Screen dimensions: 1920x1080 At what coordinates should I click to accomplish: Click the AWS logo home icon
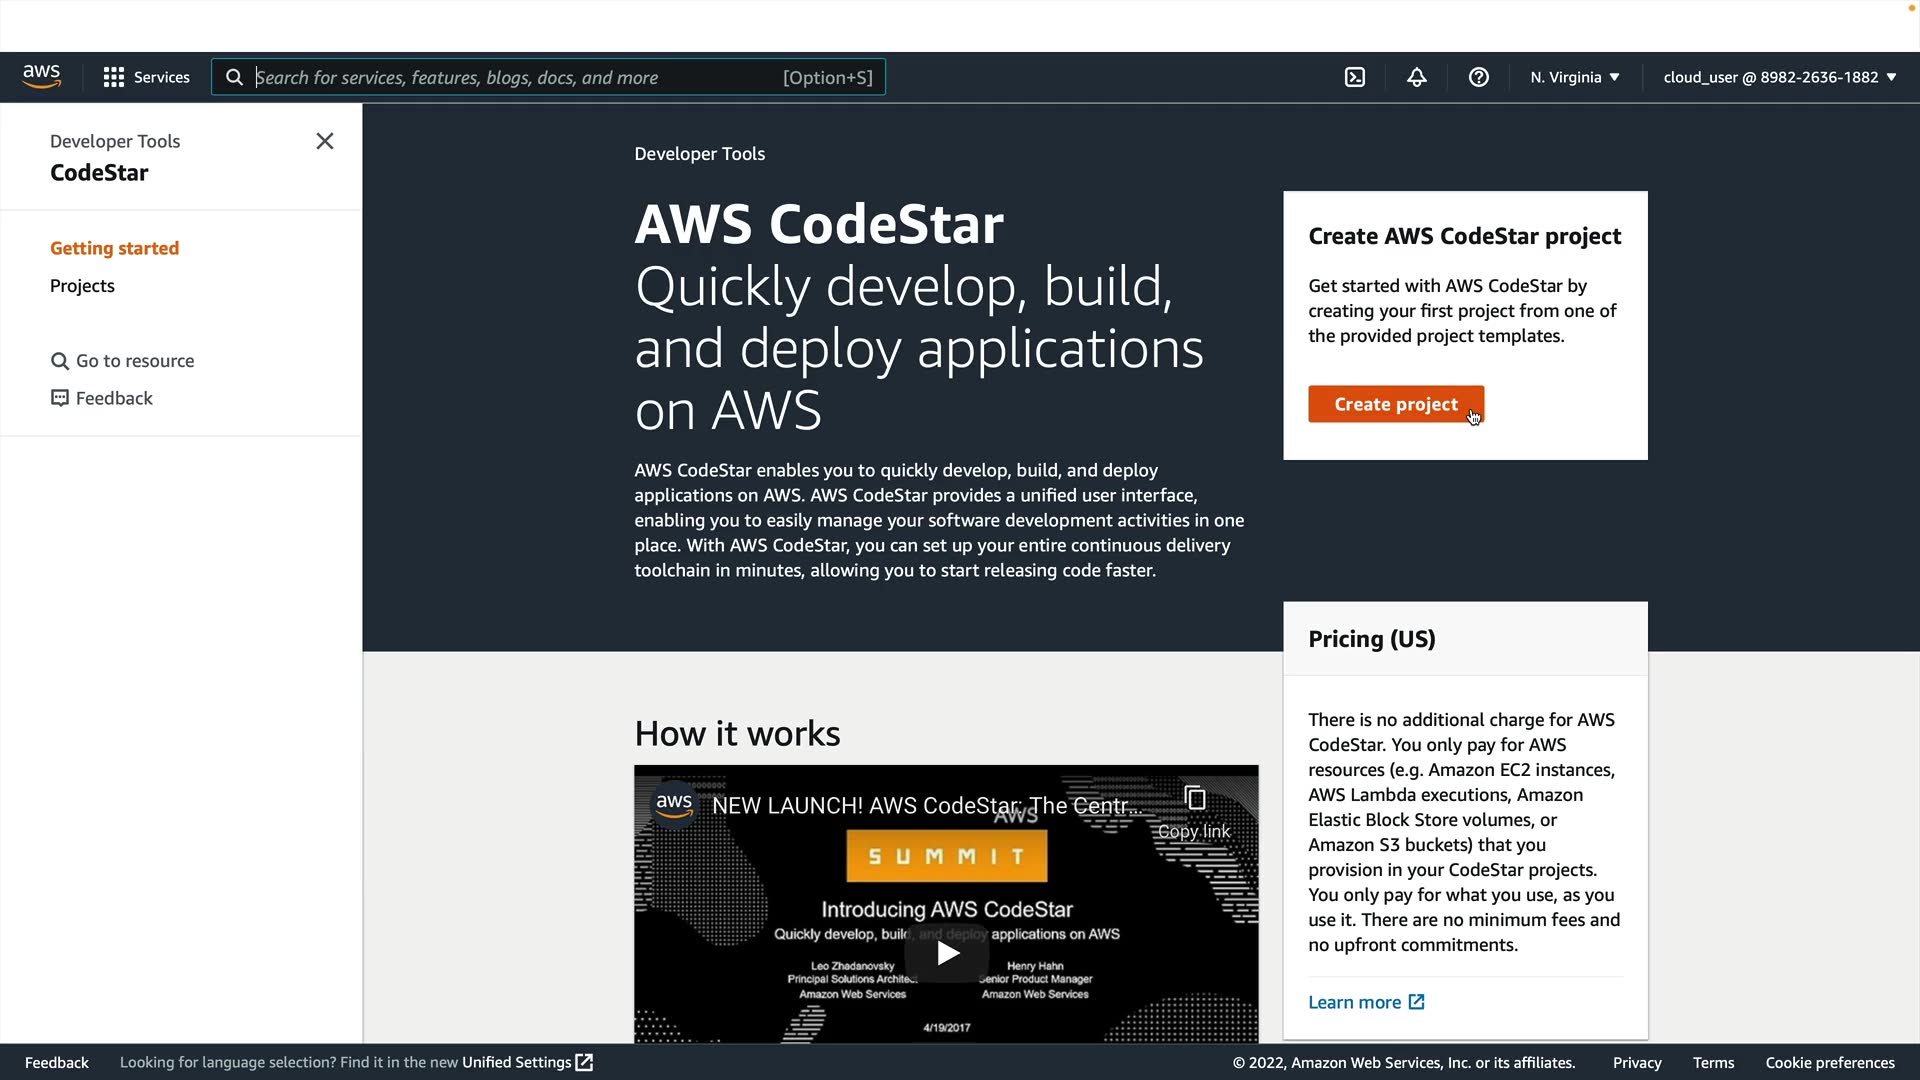(42, 77)
